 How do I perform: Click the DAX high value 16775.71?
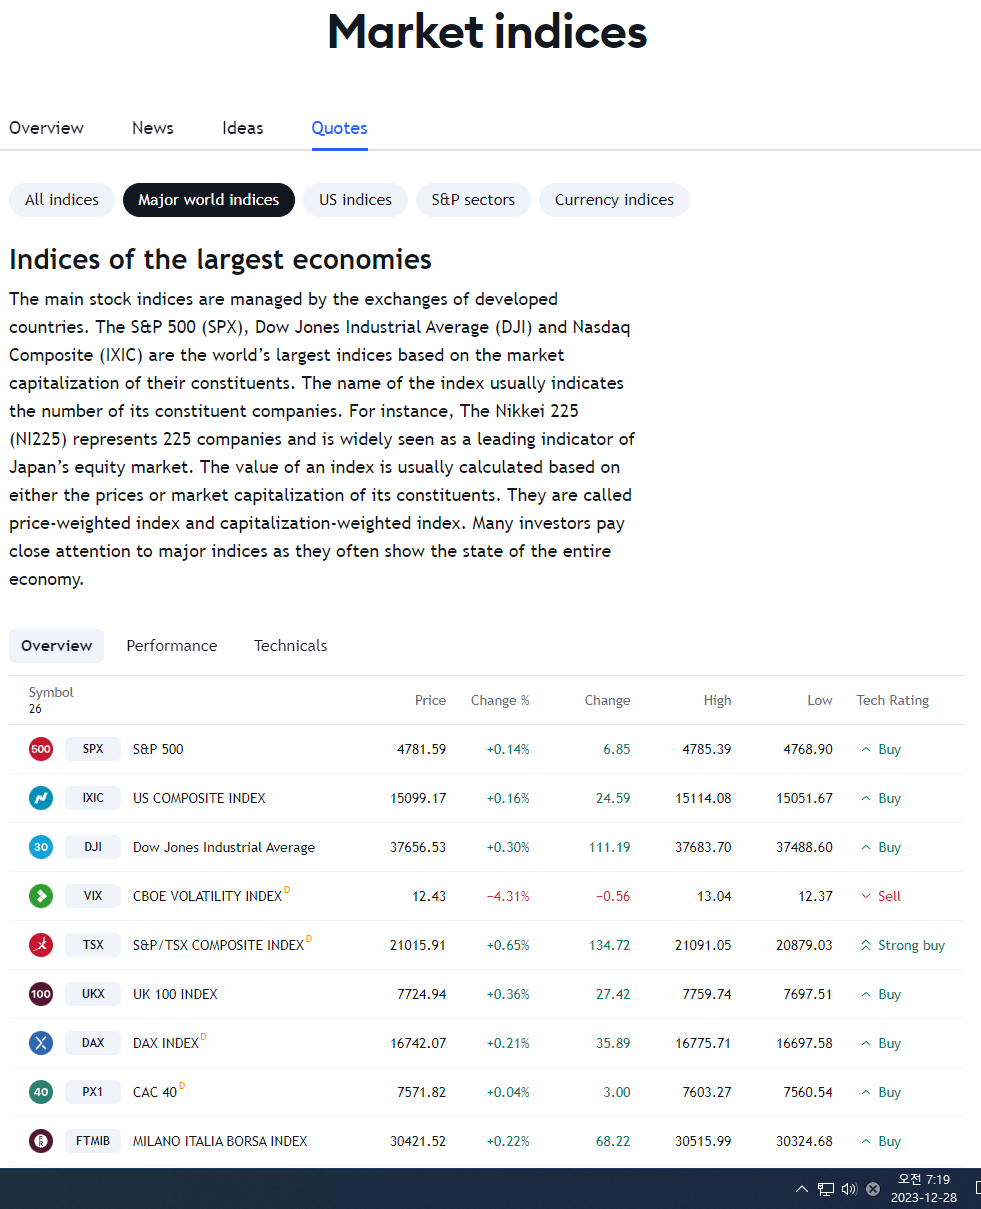703,1043
